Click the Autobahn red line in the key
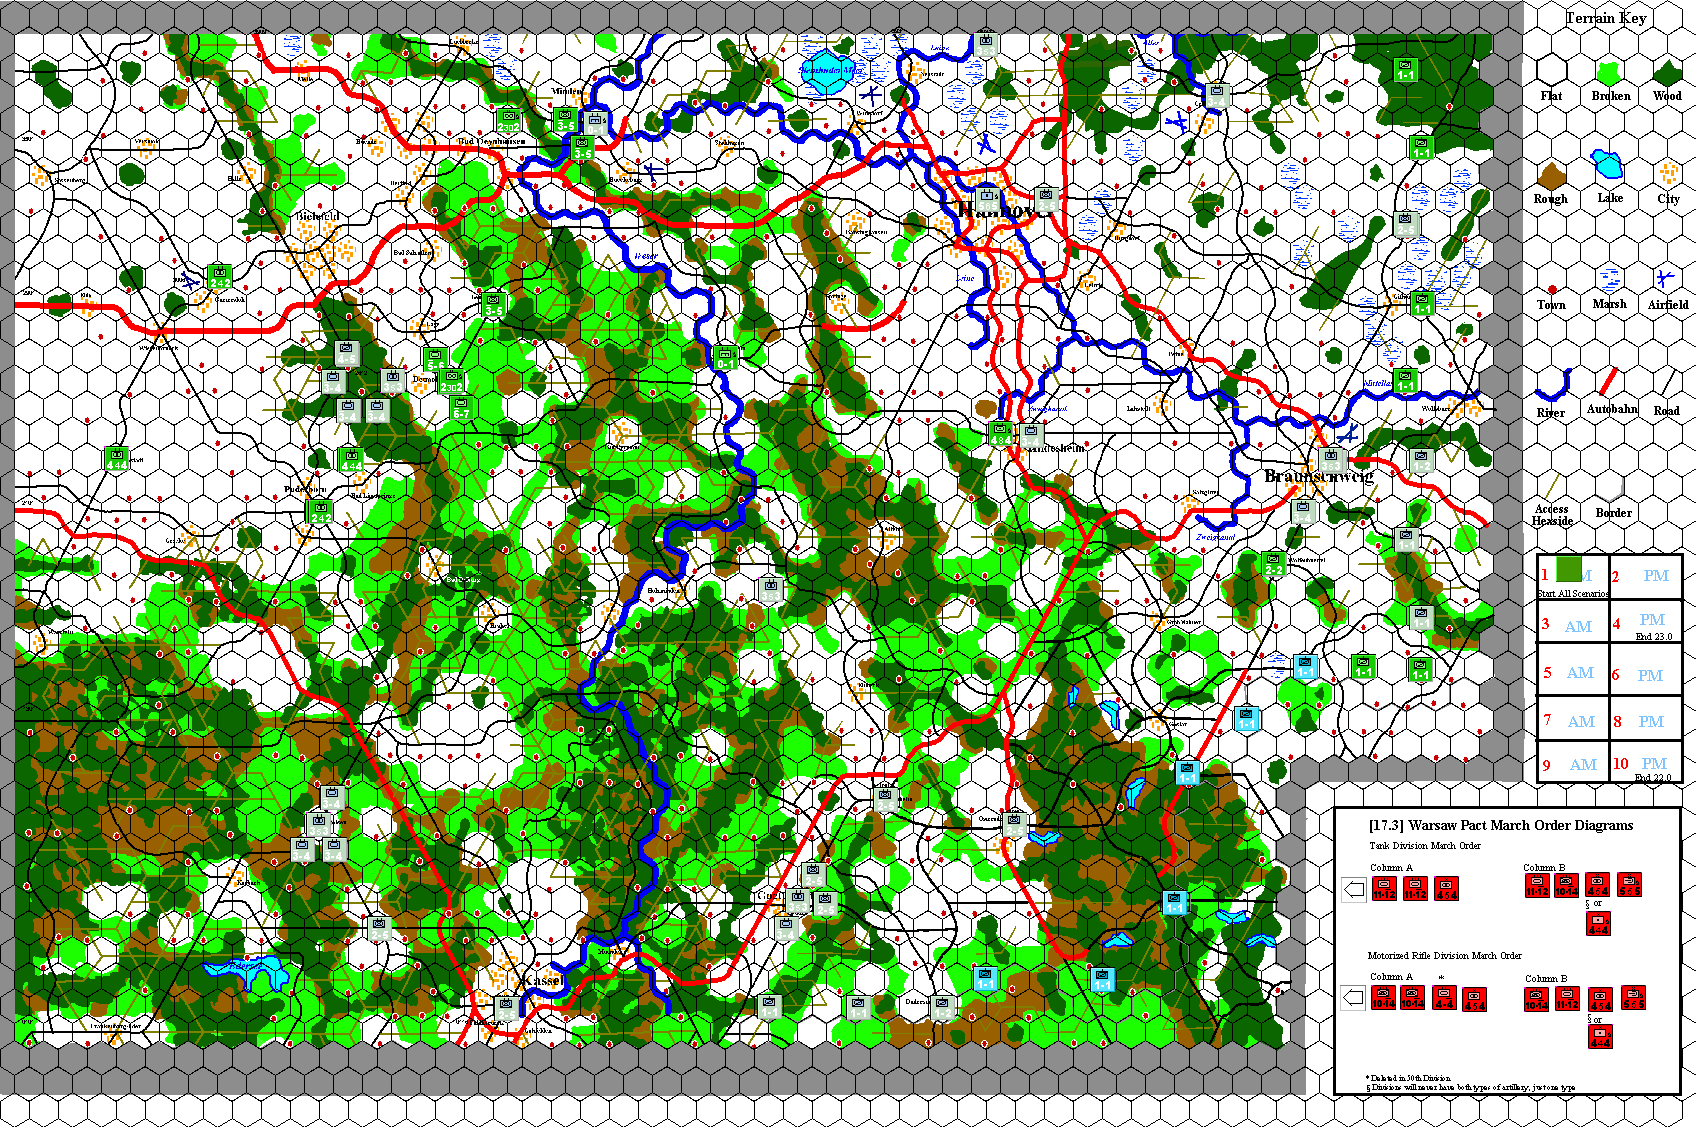1696x1127 pixels. [x=1608, y=381]
